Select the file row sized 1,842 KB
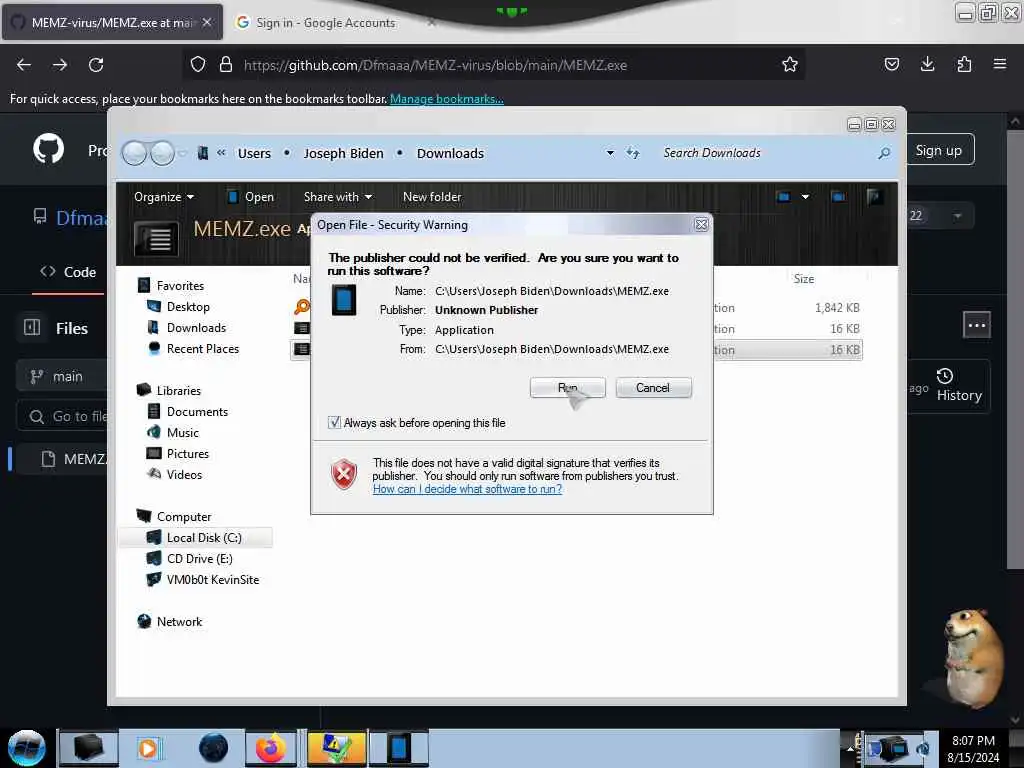This screenshot has height=768, width=1024. click(577, 308)
